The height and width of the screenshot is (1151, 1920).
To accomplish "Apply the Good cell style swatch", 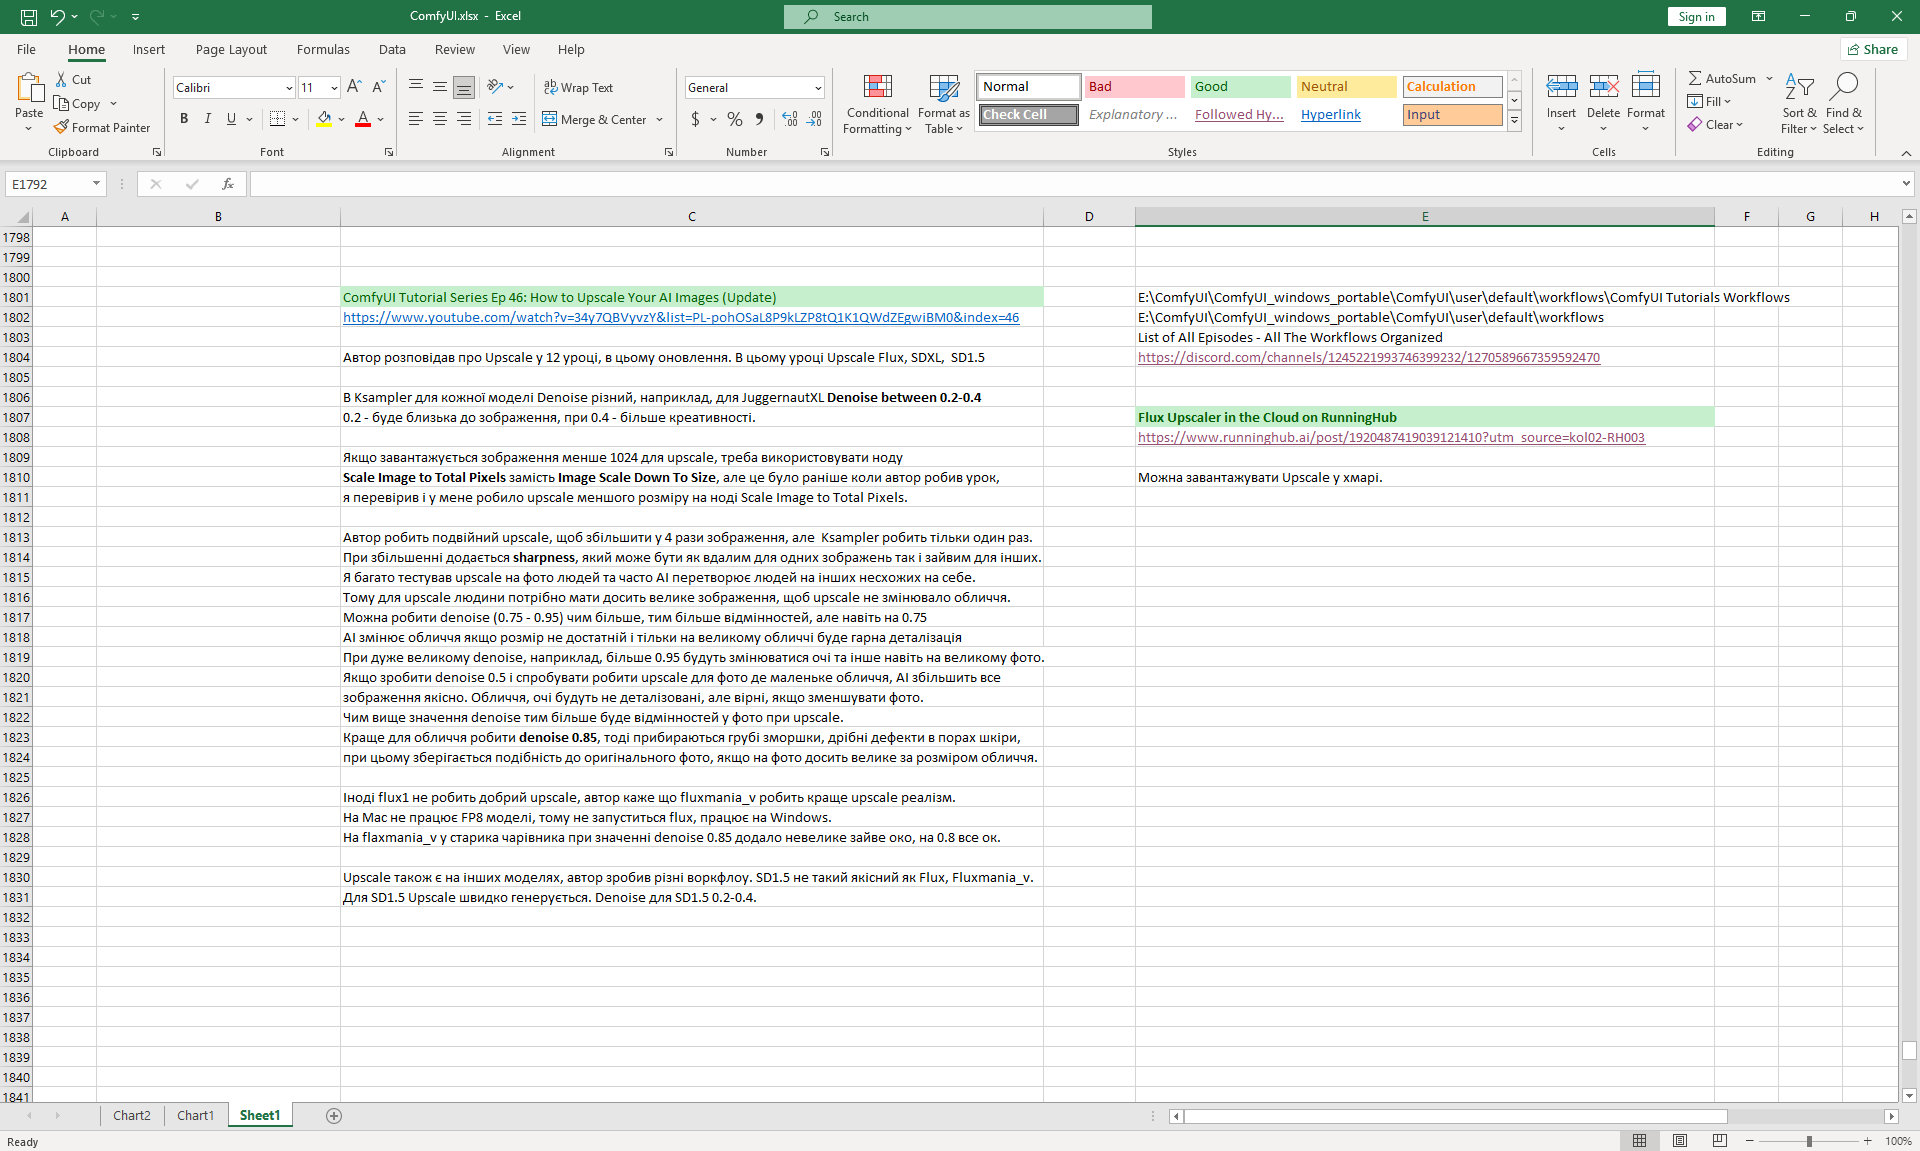I will pyautogui.click(x=1240, y=87).
